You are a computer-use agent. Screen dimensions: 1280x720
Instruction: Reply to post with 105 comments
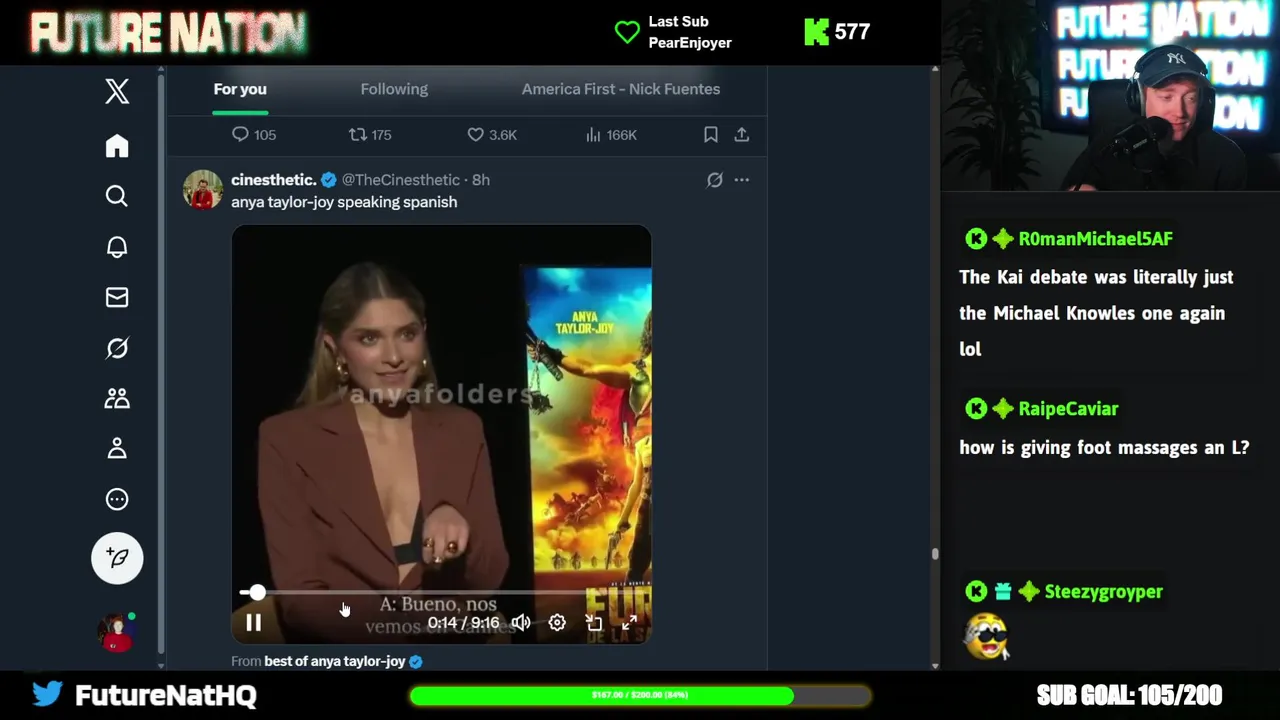254,134
